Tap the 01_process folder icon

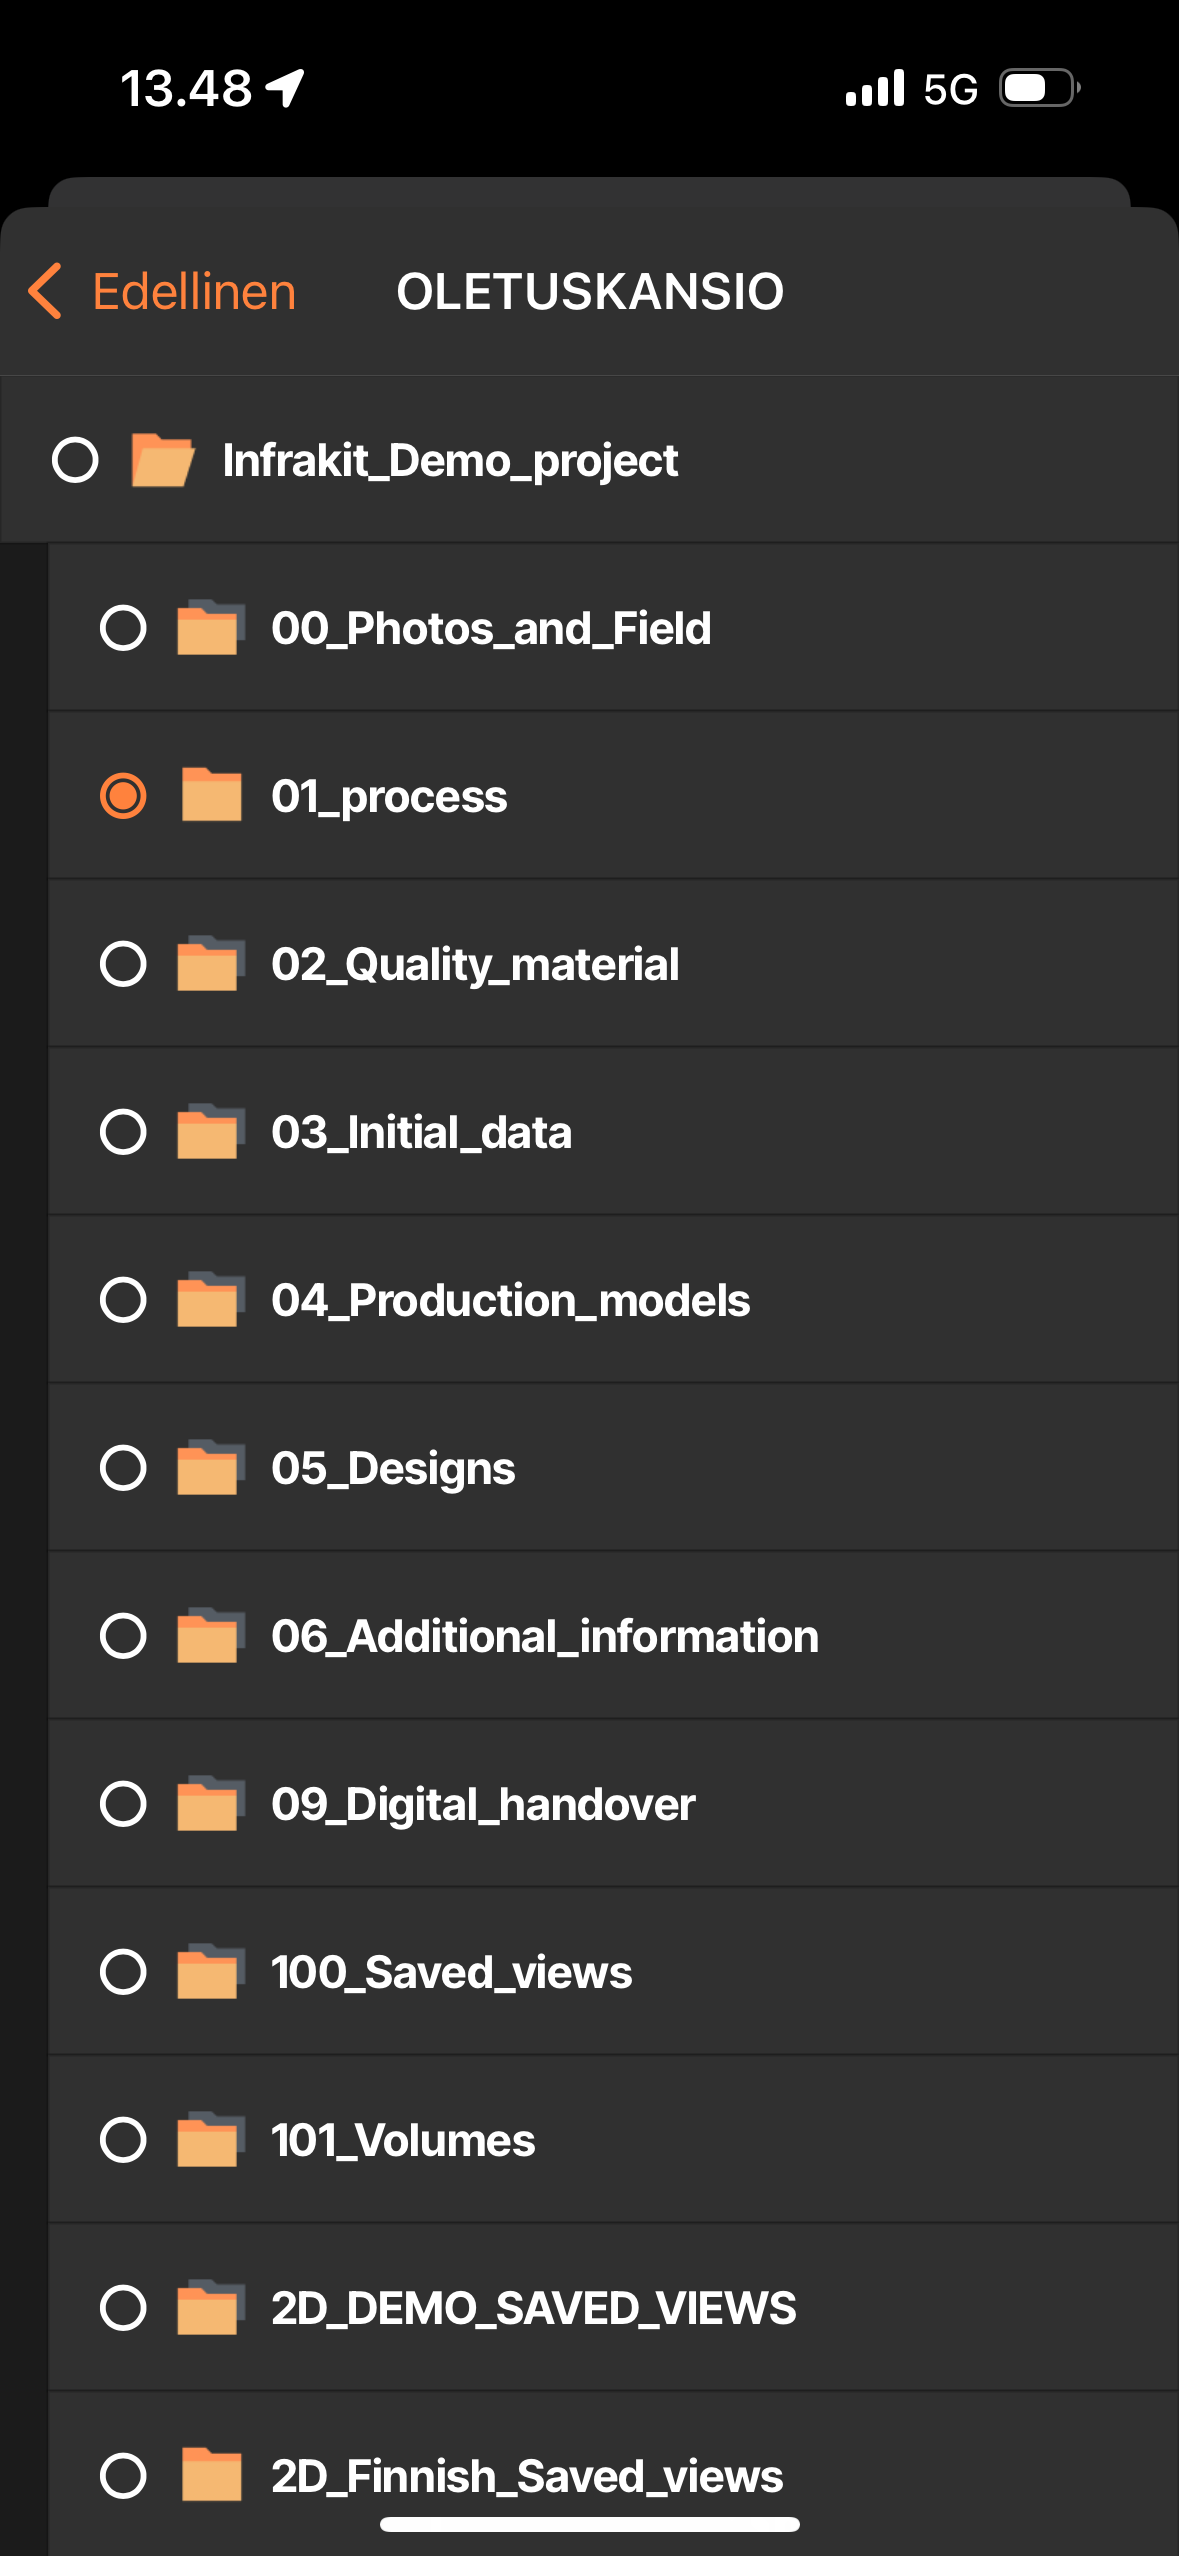[x=210, y=796]
